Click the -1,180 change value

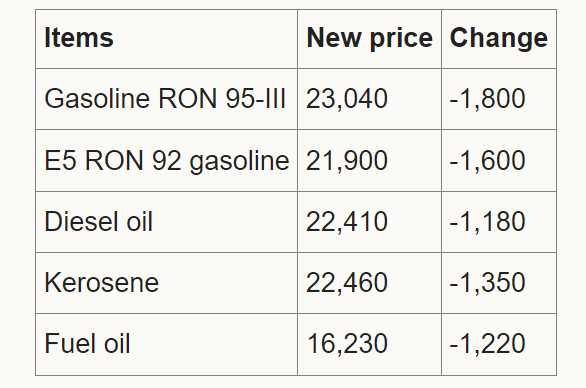[x=487, y=222]
